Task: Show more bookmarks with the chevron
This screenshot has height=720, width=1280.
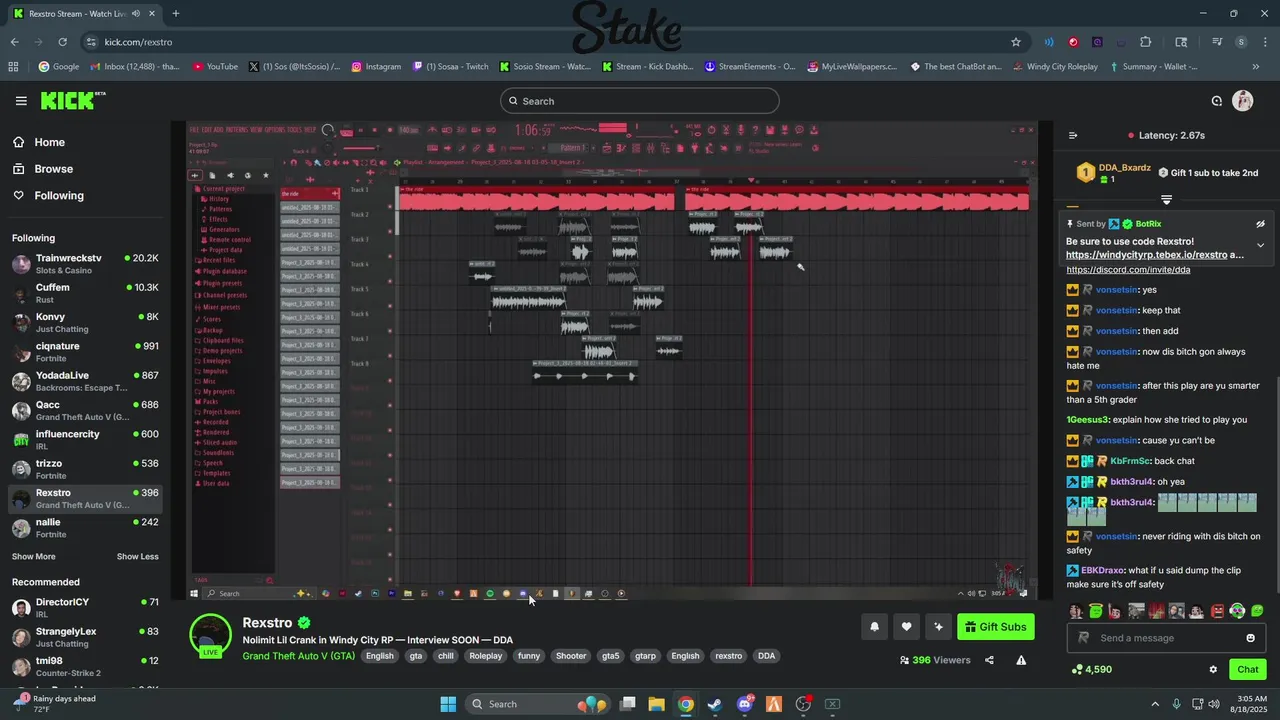Action: 1256,67
